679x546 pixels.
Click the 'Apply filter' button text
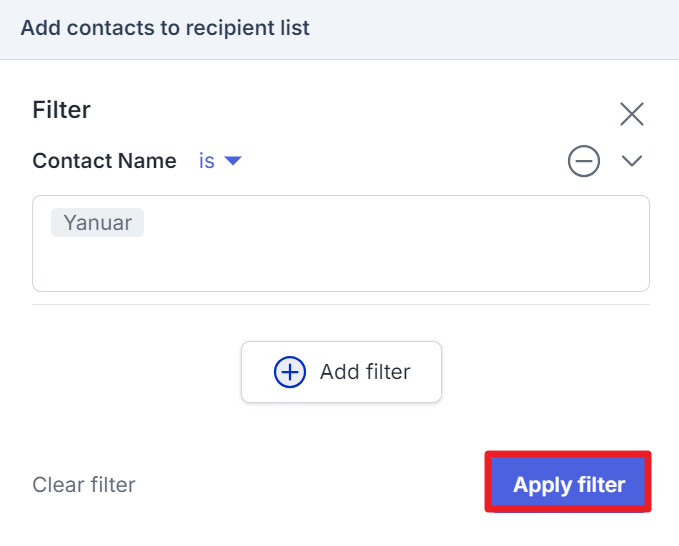pyautogui.click(x=569, y=484)
